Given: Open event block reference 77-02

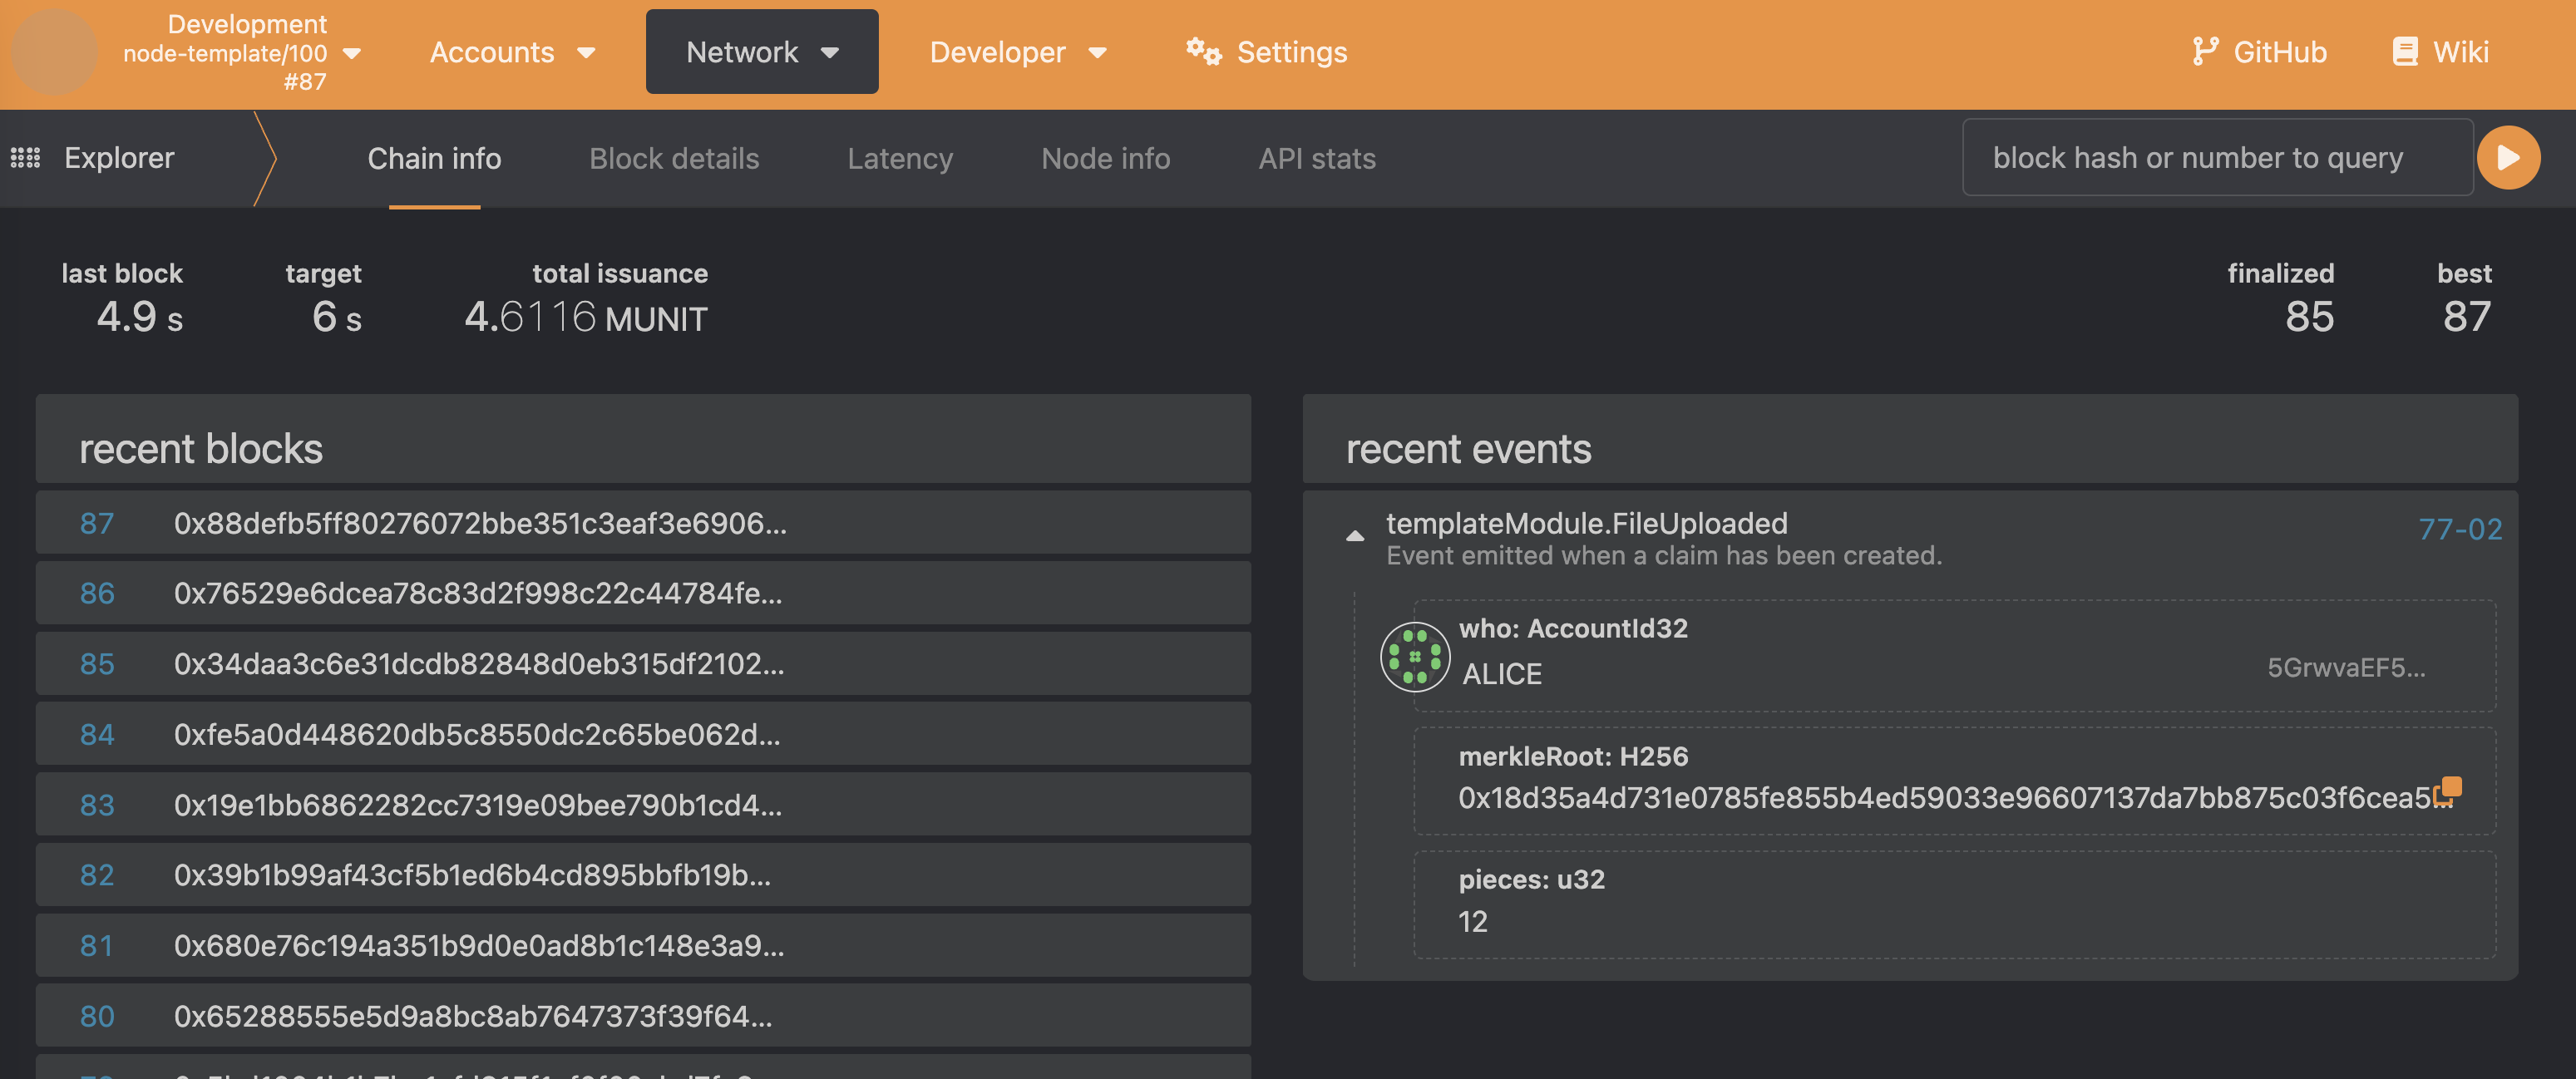Looking at the screenshot, I should point(2459,529).
